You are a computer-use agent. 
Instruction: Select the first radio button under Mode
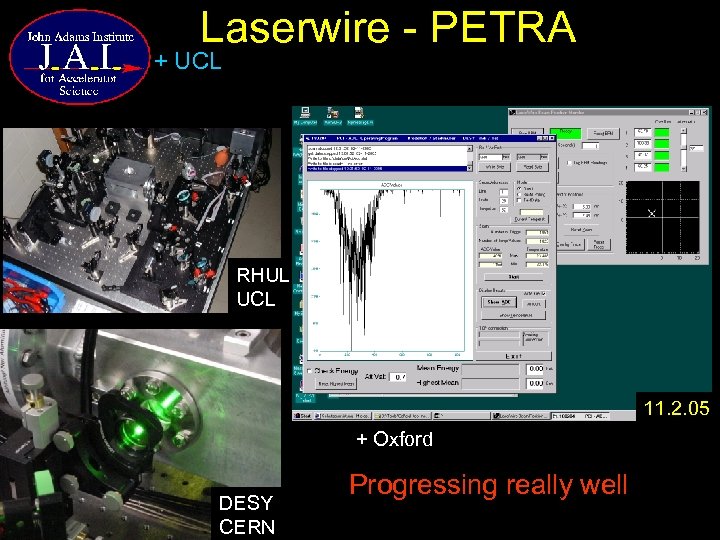[x=519, y=189]
